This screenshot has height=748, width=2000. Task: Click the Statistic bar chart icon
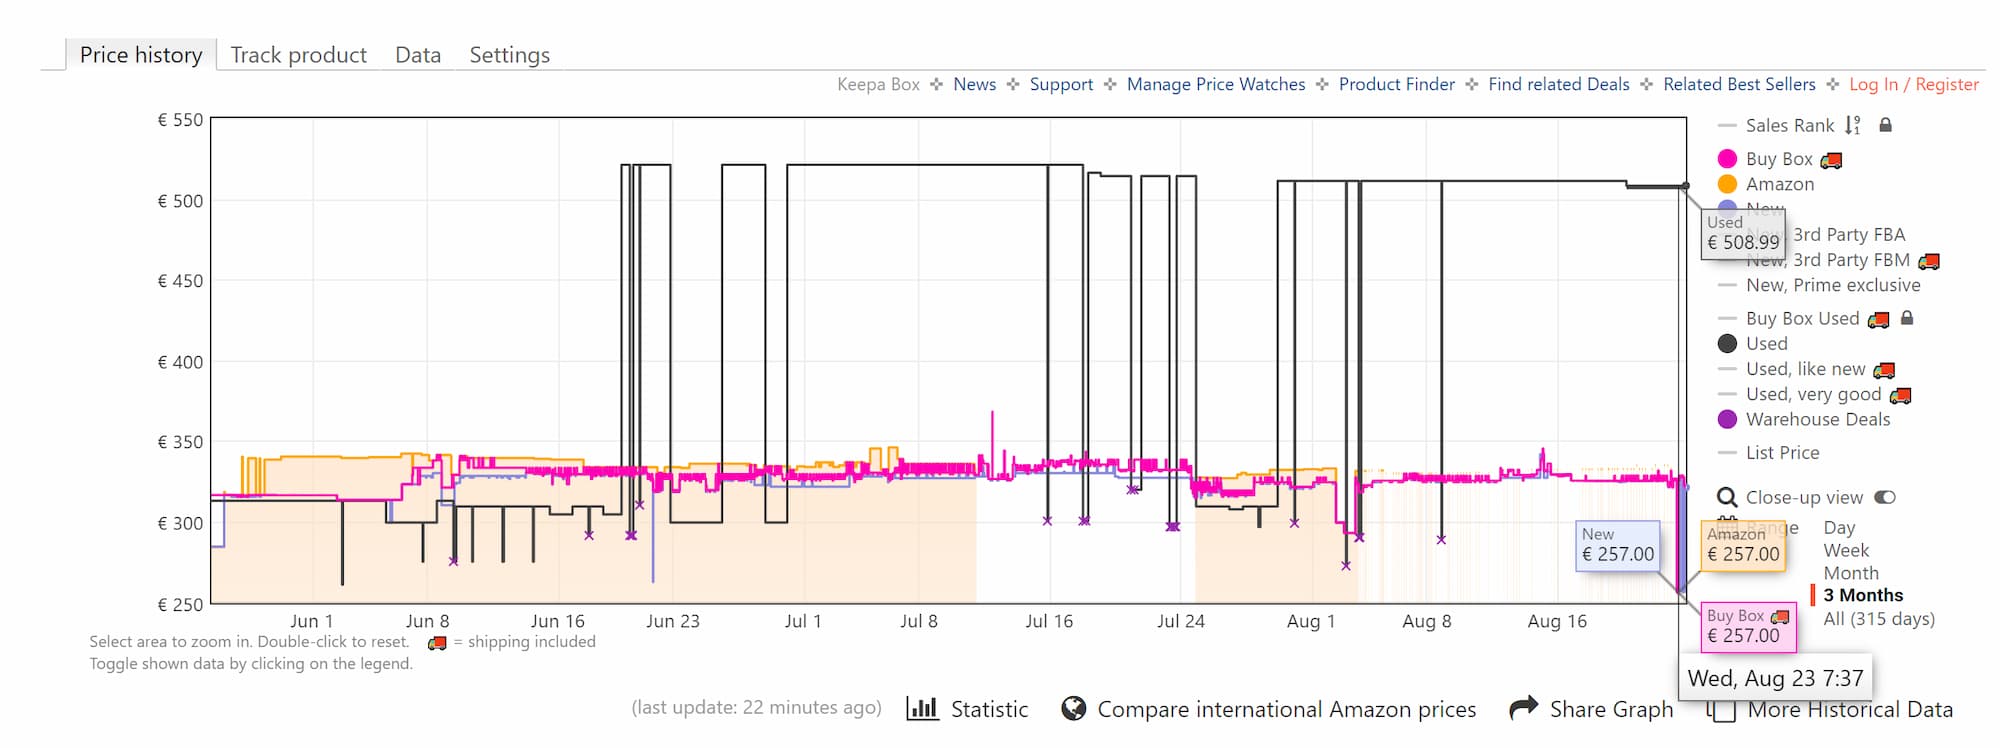tap(922, 709)
